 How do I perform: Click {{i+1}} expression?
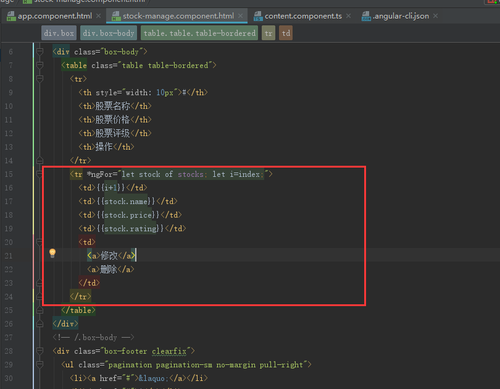(x=111, y=188)
